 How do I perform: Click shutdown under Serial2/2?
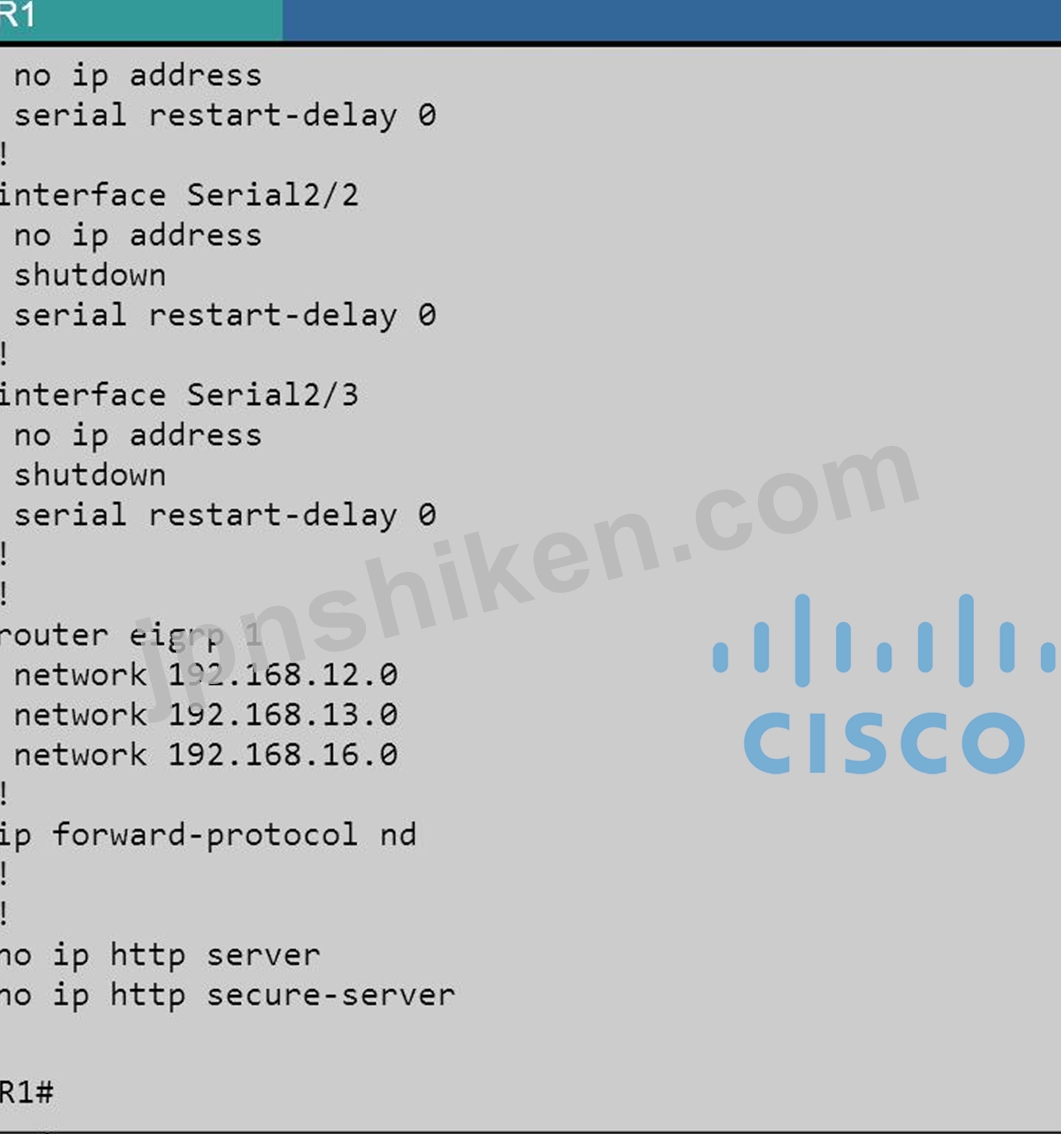pyautogui.click(x=90, y=276)
